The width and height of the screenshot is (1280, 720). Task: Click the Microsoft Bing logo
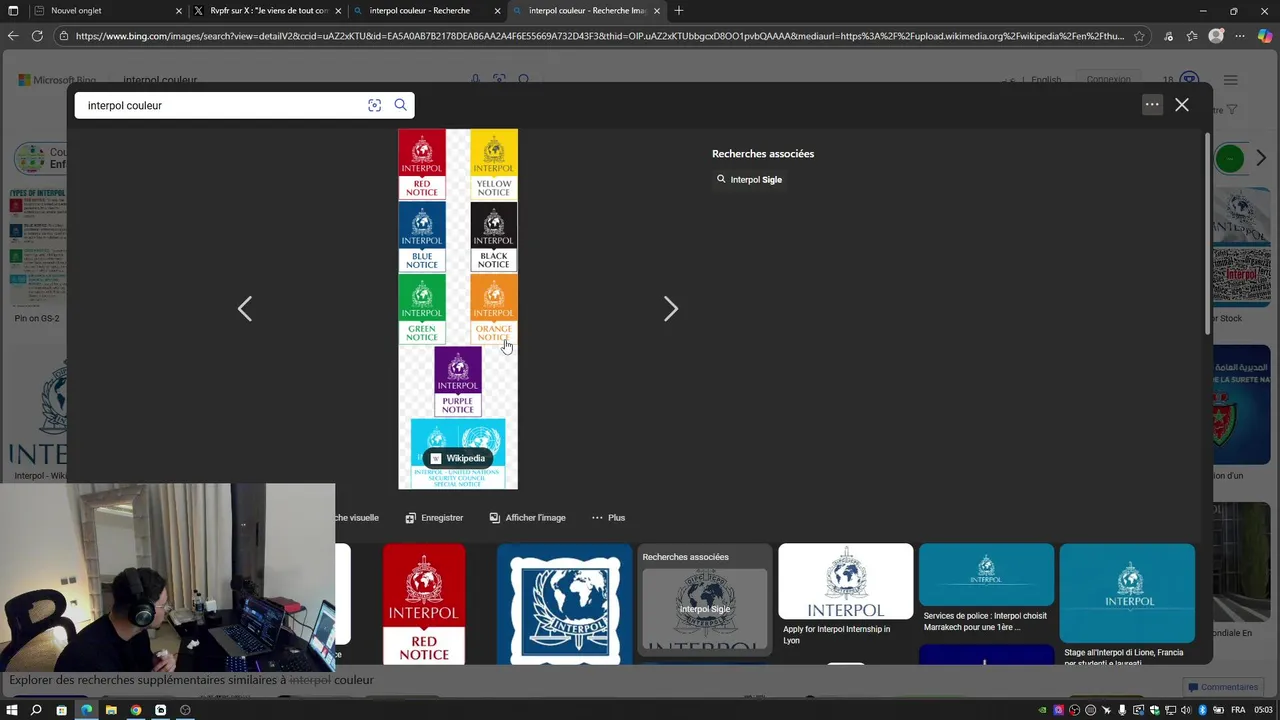tap(57, 80)
